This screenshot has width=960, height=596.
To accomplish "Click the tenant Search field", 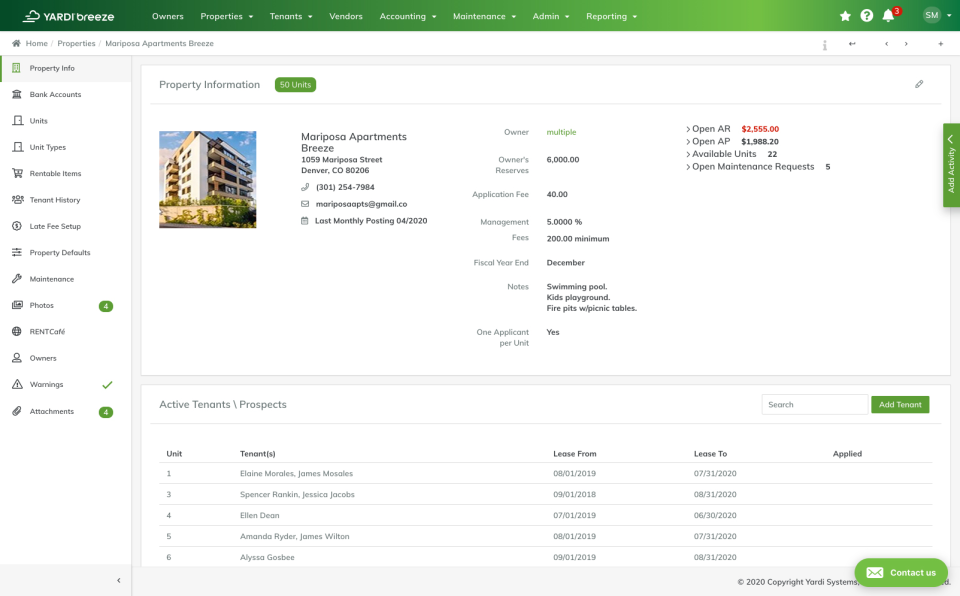I will tap(815, 404).
